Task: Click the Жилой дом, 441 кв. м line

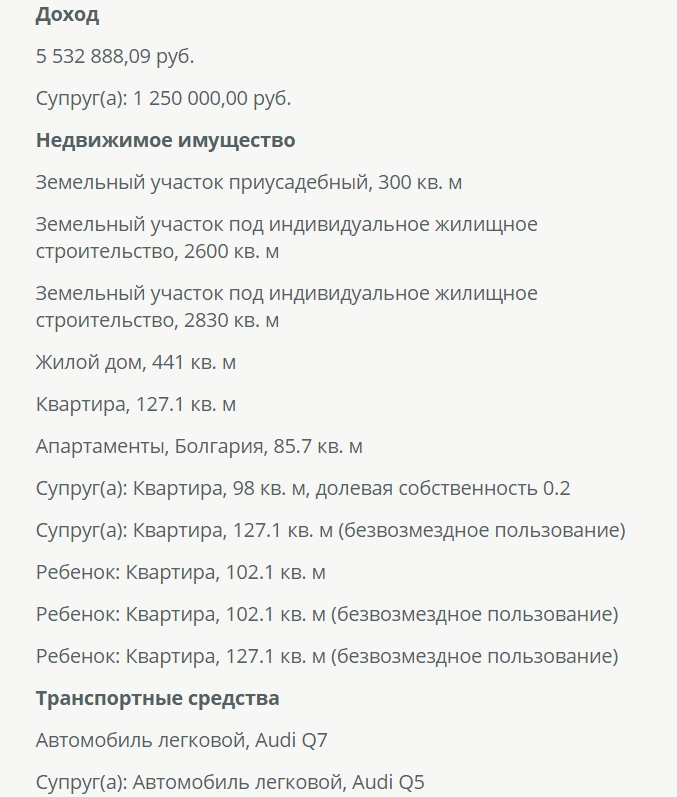Action: tap(136, 362)
